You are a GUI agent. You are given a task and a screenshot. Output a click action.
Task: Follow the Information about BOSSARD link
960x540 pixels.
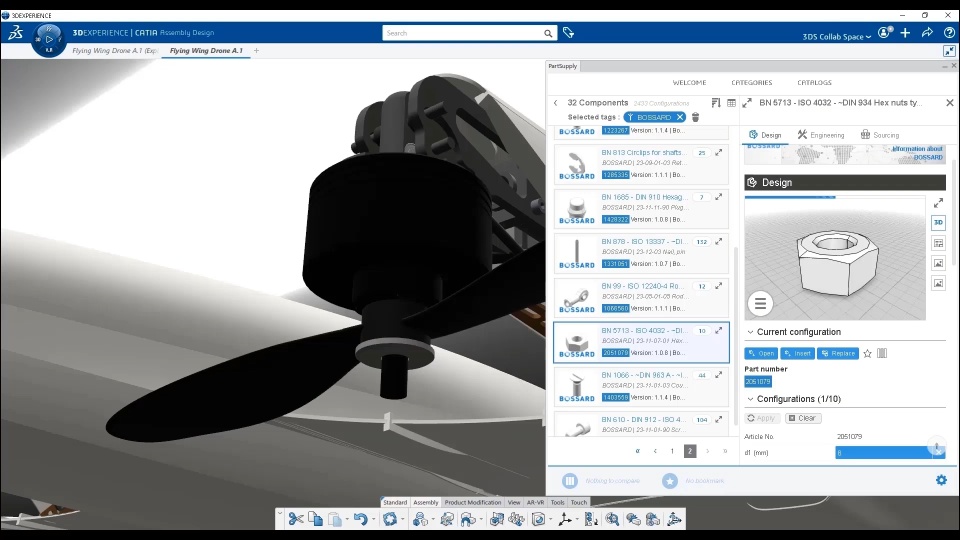pos(917,153)
